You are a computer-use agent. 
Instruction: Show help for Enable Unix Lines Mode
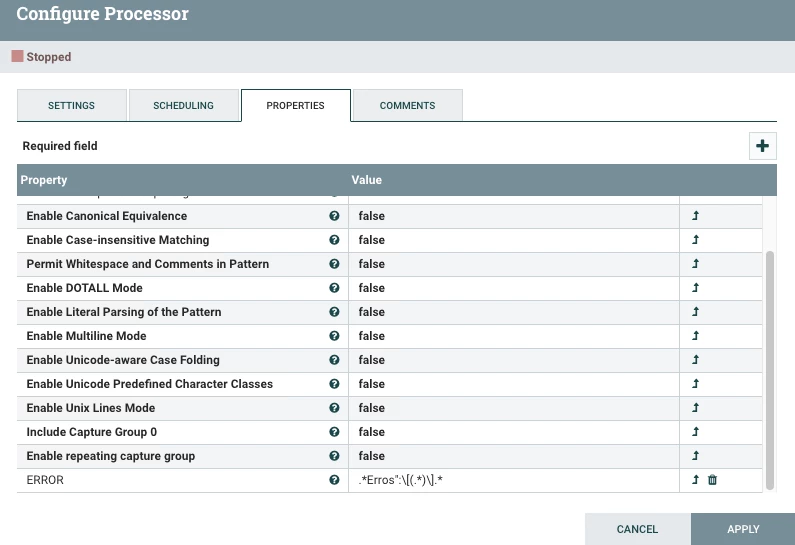(x=334, y=408)
